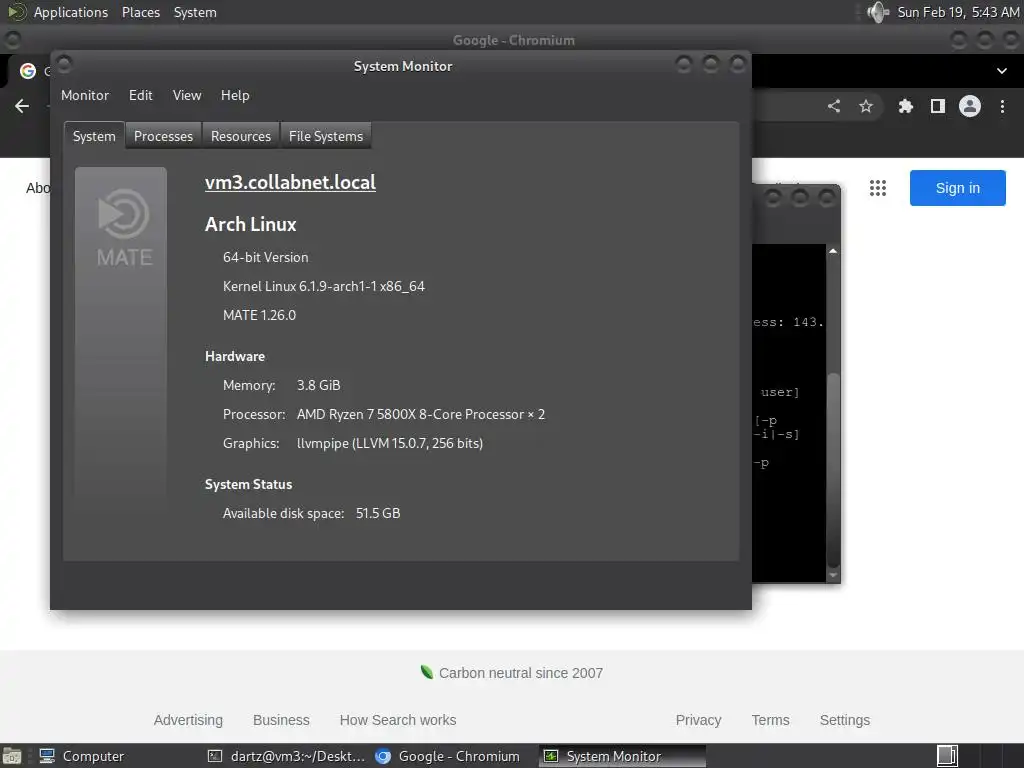Click the Privacy footer link
The height and width of the screenshot is (768, 1024).
tap(698, 720)
